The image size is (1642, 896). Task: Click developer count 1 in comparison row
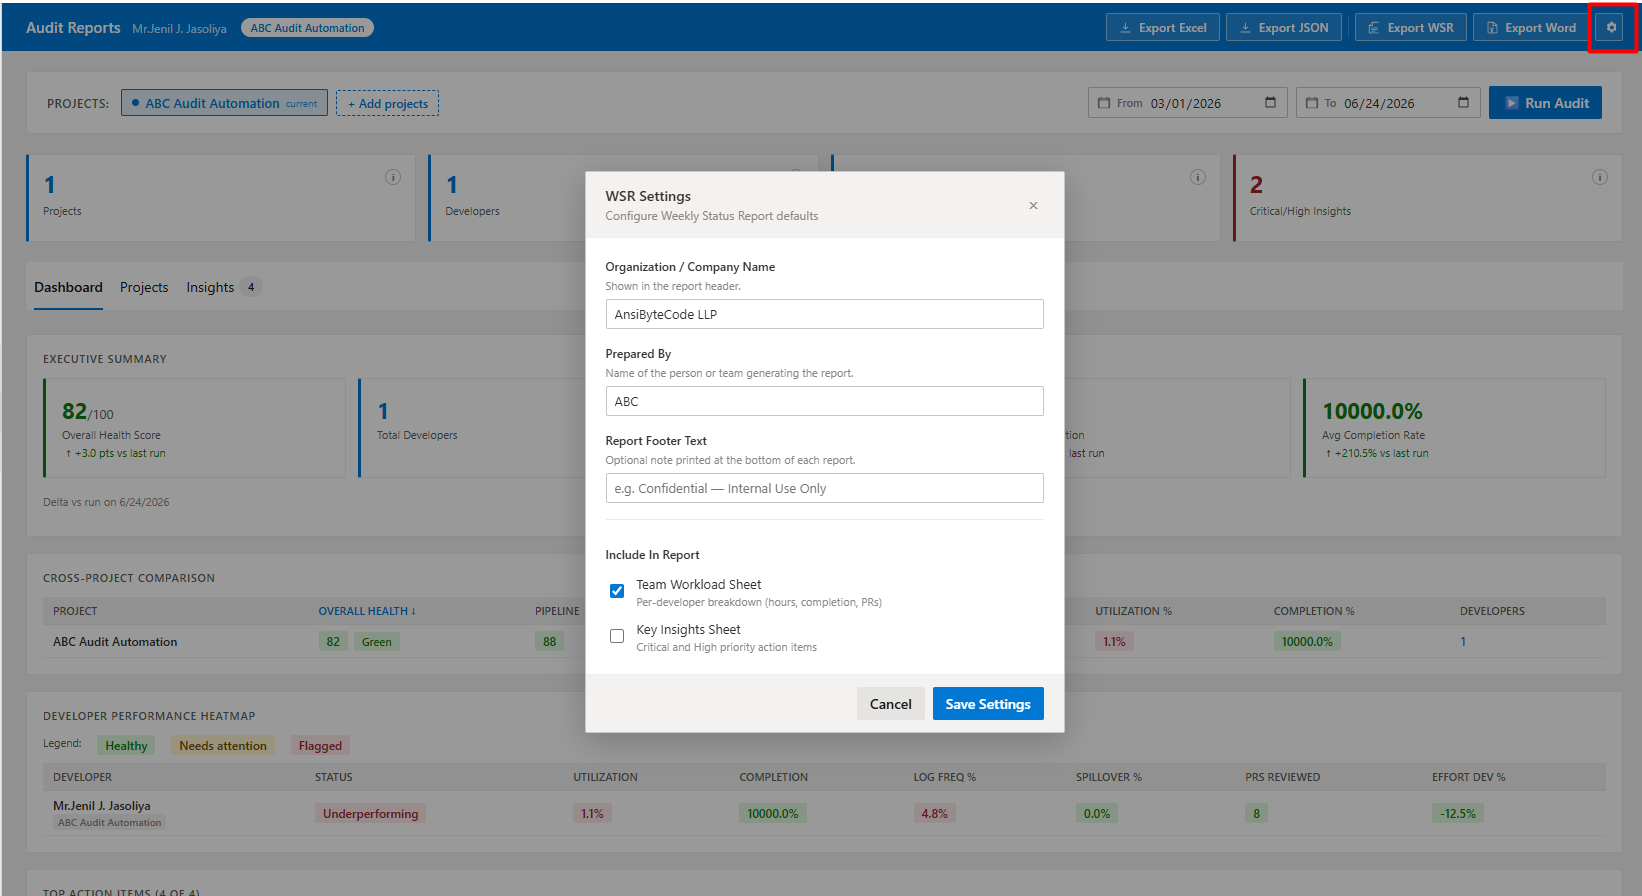[1463, 642]
